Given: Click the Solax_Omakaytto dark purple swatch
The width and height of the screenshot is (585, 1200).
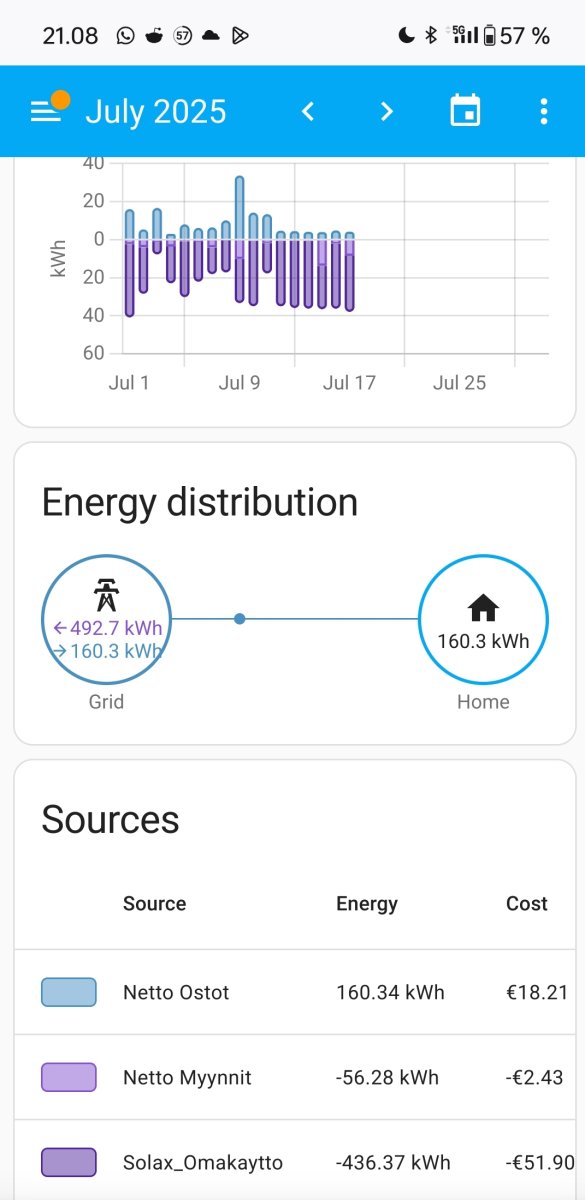Looking at the screenshot, I should click(69, 1162).
